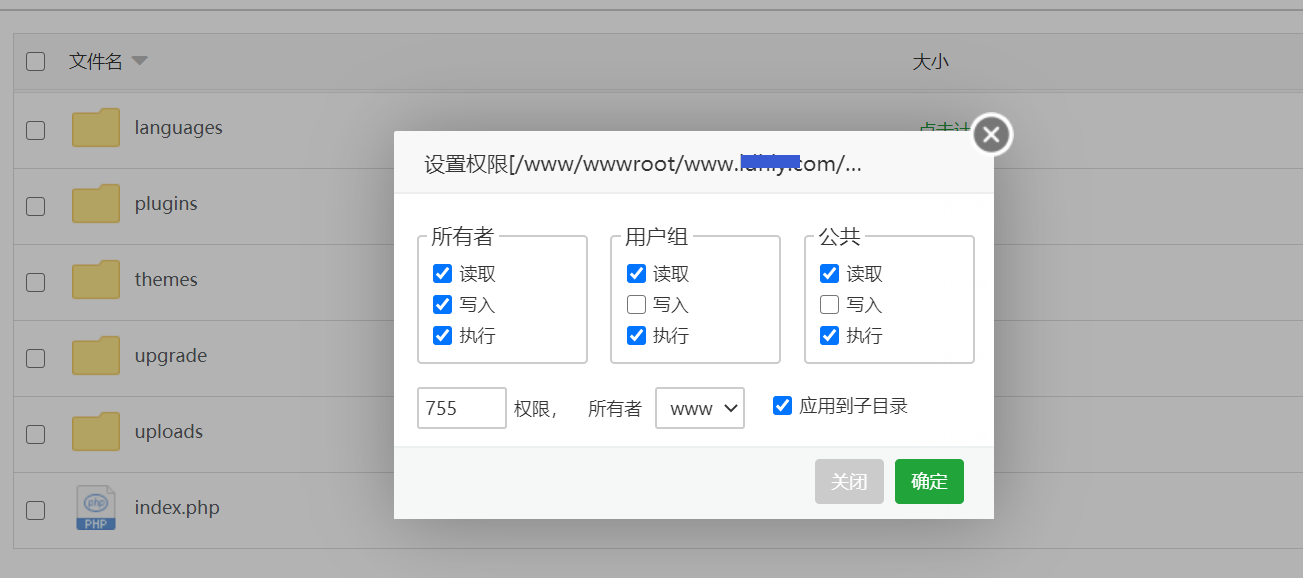The width and height of the screenshot is (1303, 578).
Task: Click the 大小 column header
Action: [x=931, y=61]
